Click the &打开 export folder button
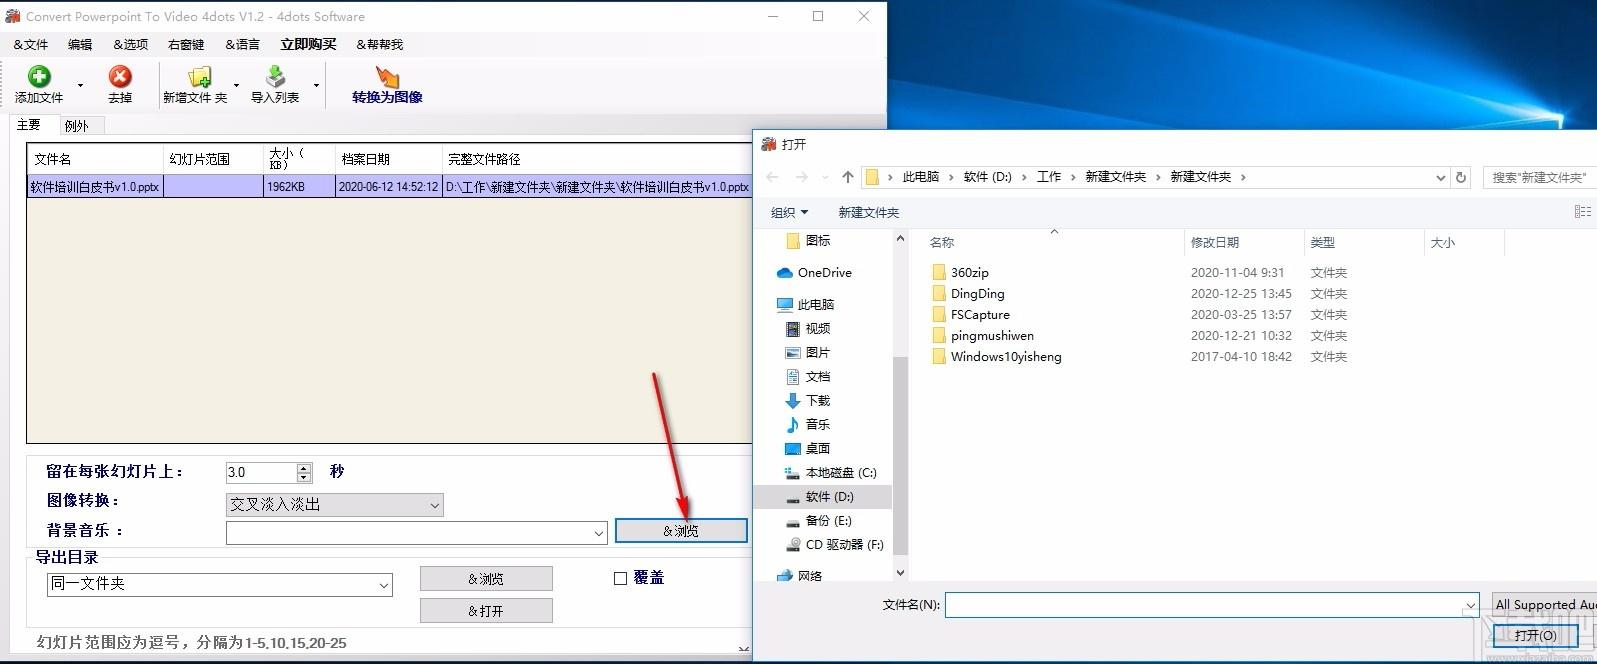Image resolution: width=1597 pixels, height=664 pixels. (x=486, y=611)
